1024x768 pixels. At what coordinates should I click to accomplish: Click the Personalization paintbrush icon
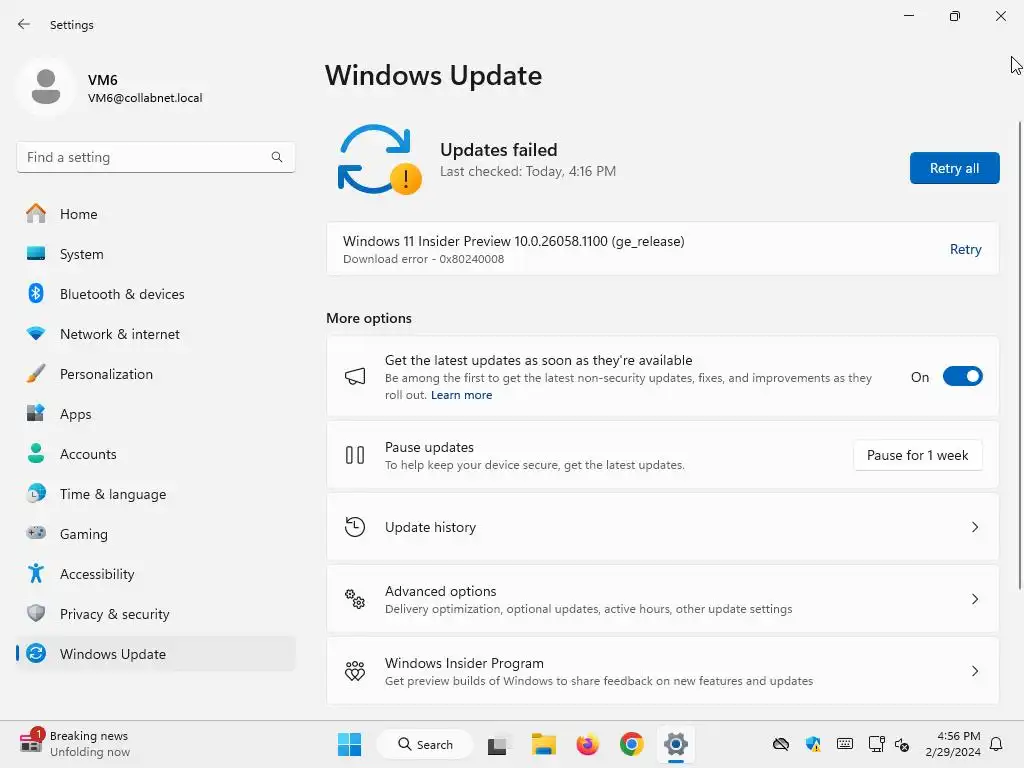click(x=36, y=374)
